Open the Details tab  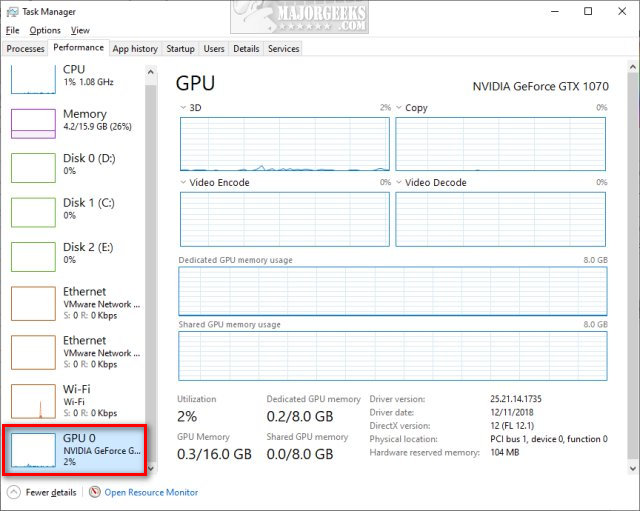coord(246,48)
